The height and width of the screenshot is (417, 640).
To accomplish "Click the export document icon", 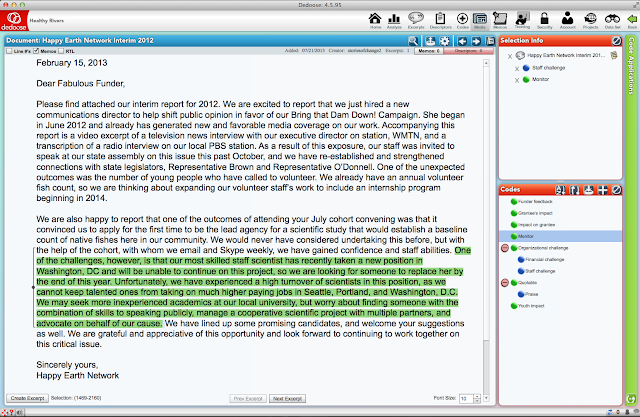I will coord(430,41).
